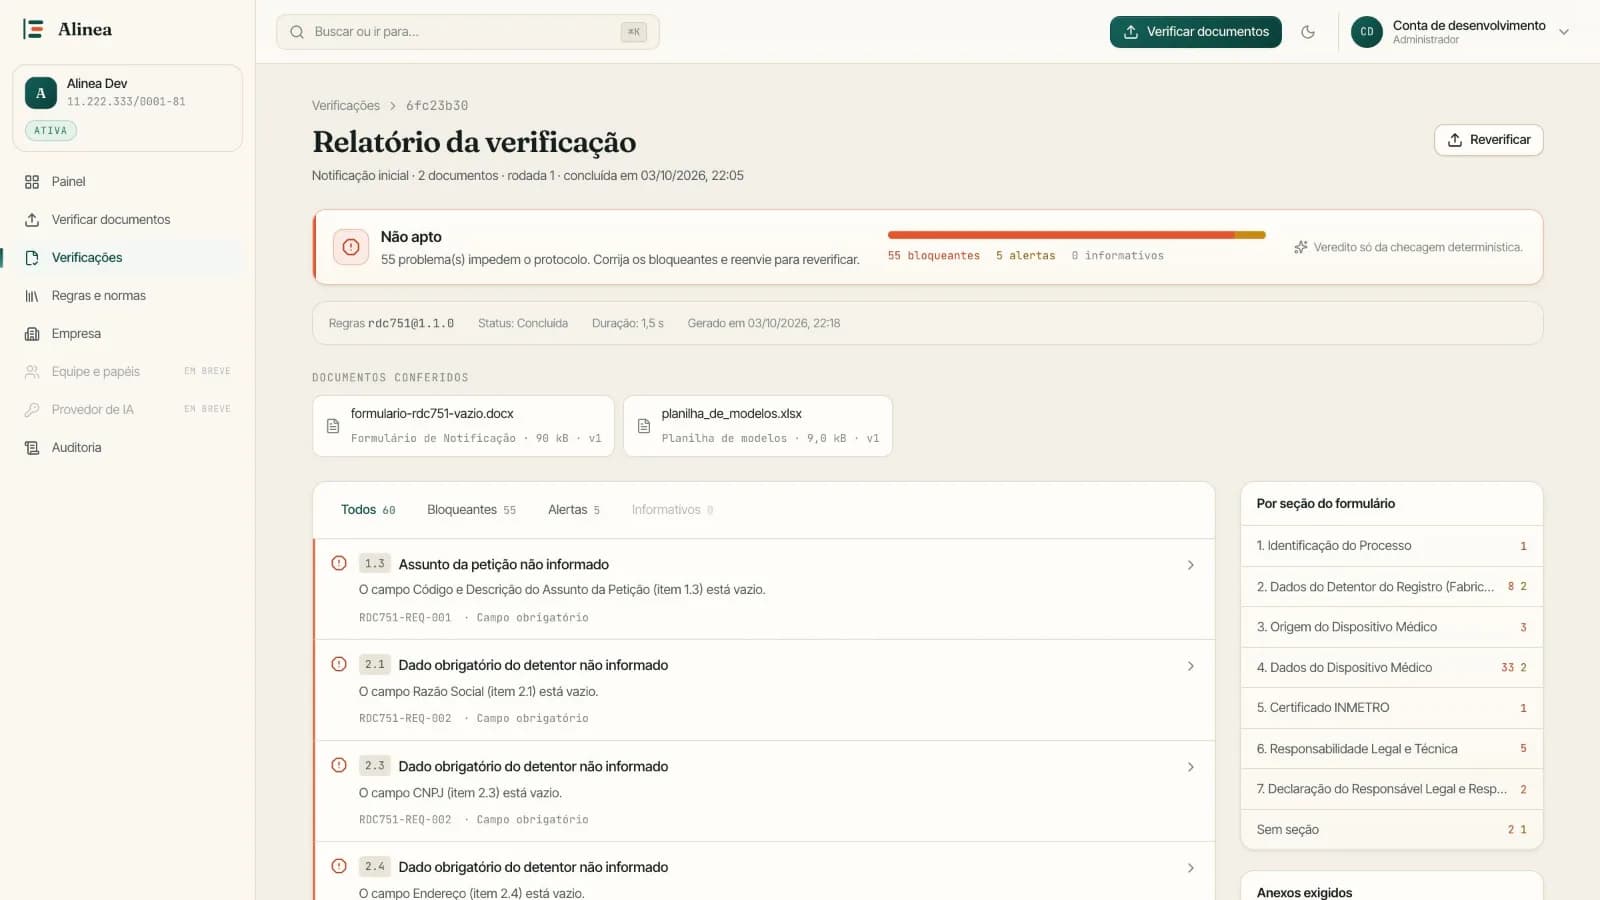
Task: Click the 5 alertas count text
Action: coord(1026,256)
